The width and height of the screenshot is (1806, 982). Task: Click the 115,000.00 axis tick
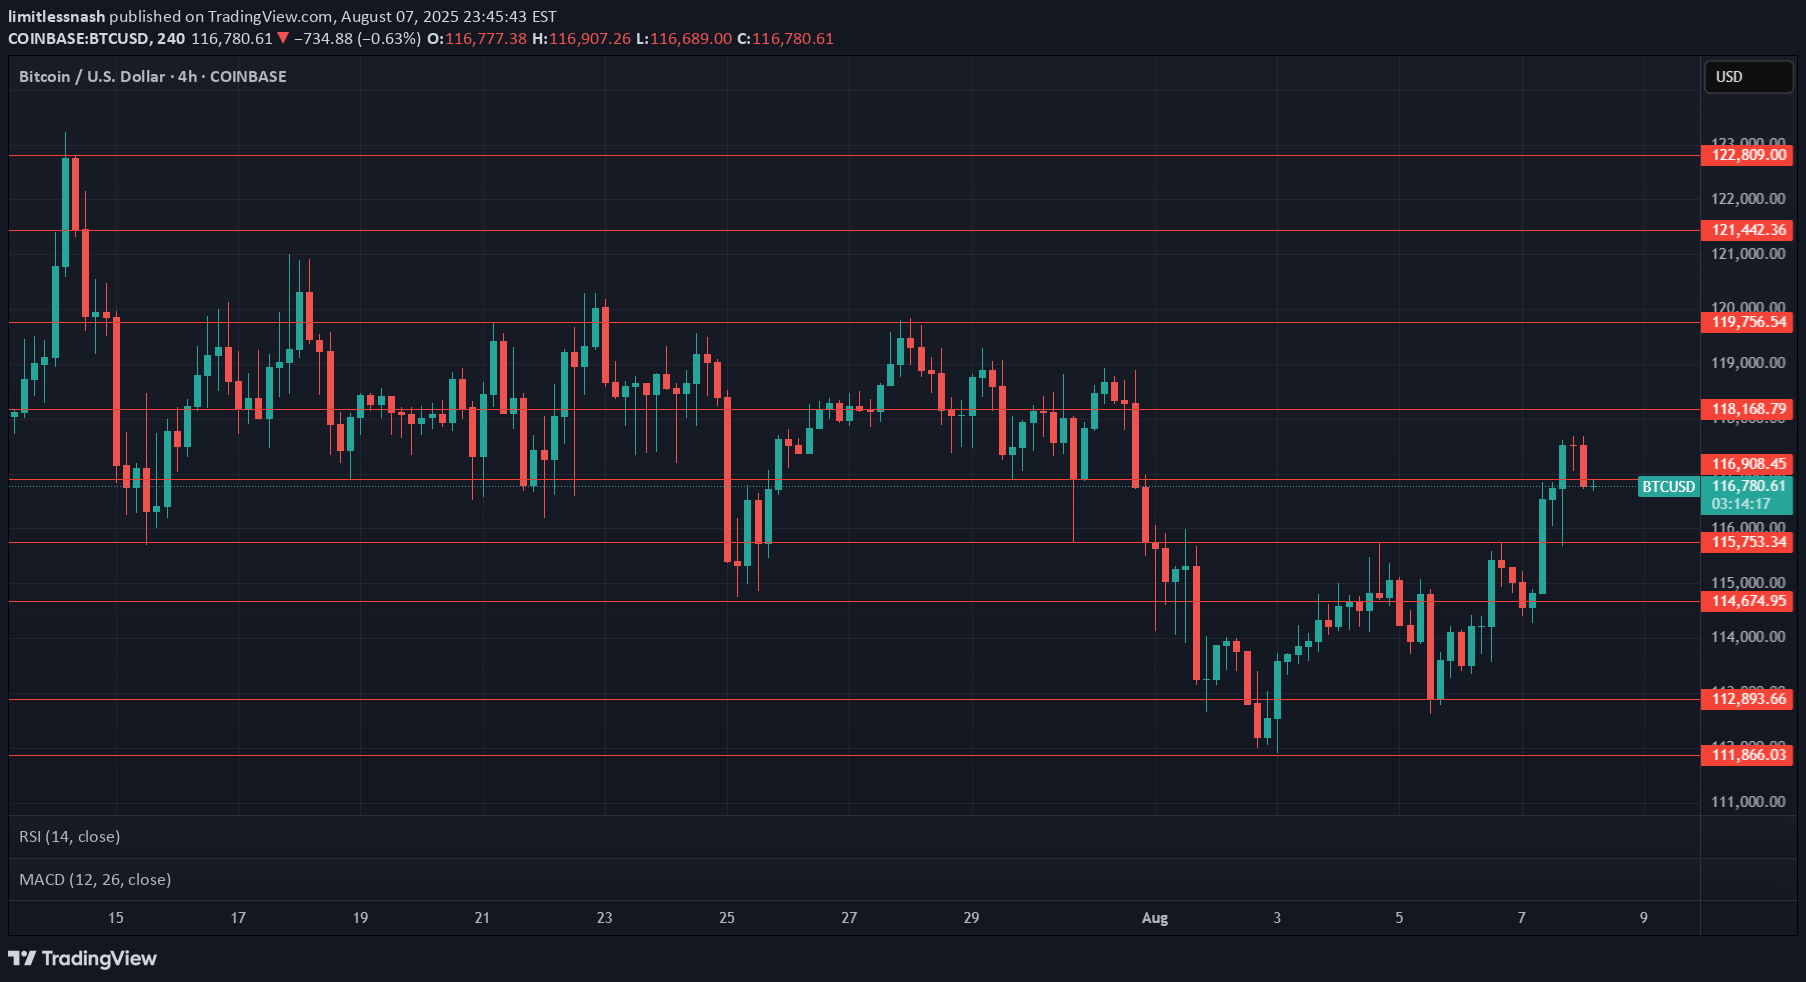coord(1748,583)
